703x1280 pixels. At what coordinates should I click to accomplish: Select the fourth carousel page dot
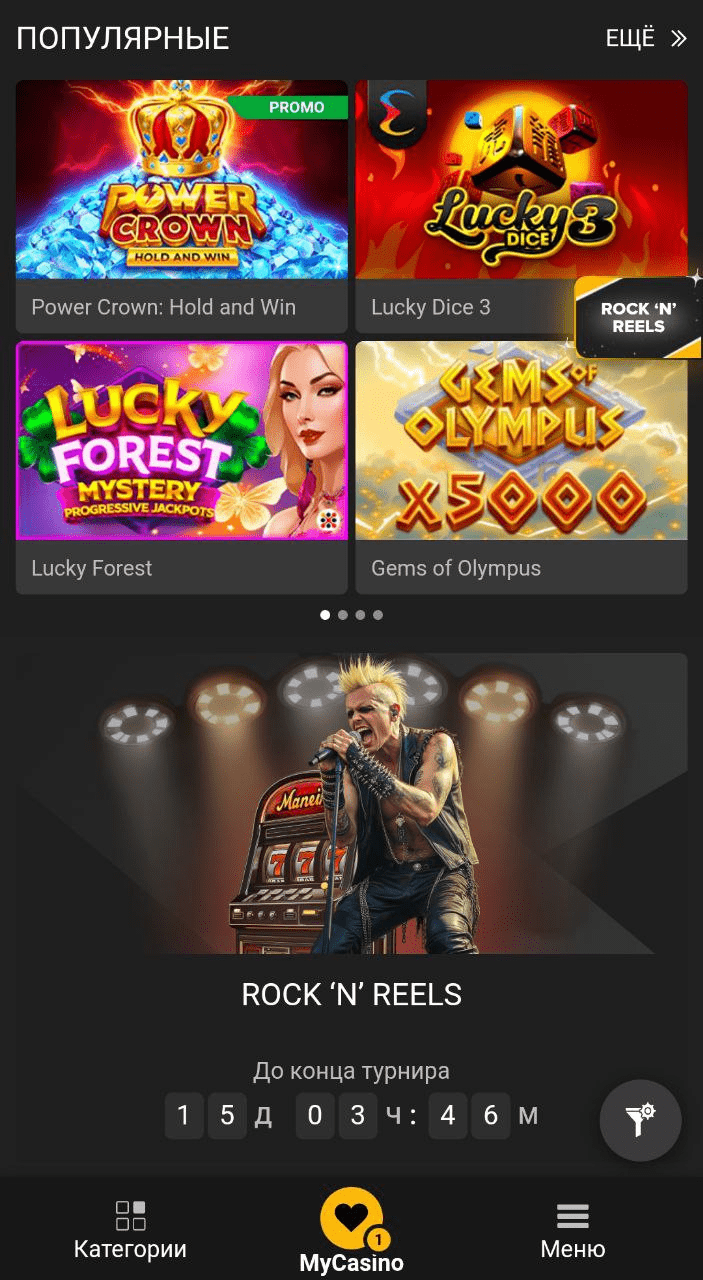378,615
